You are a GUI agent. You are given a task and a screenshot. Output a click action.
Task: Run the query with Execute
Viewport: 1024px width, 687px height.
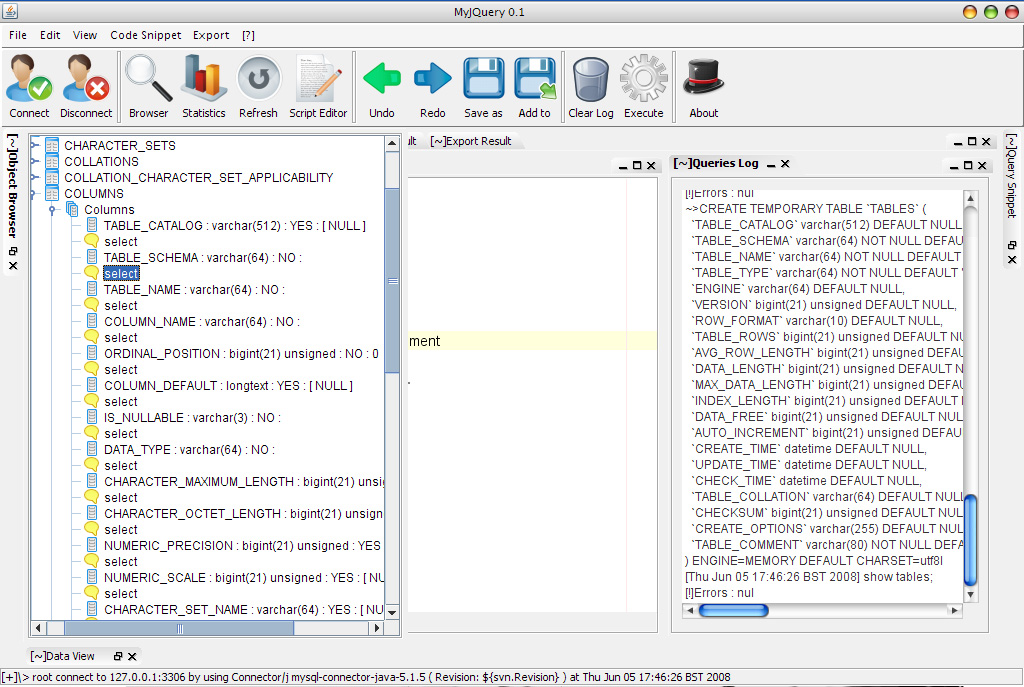[x=643, y=80]
